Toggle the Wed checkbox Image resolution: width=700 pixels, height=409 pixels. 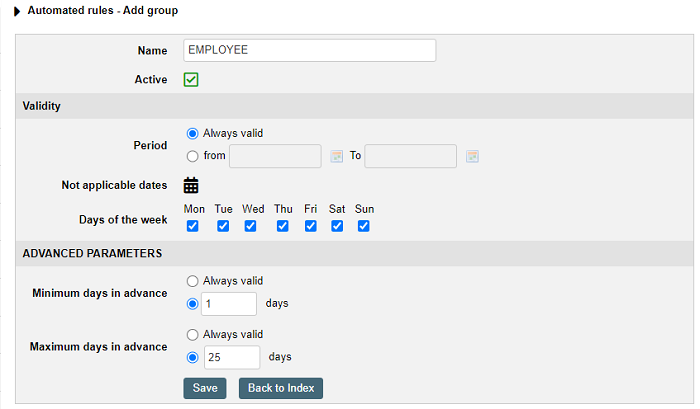click(250, 226)
